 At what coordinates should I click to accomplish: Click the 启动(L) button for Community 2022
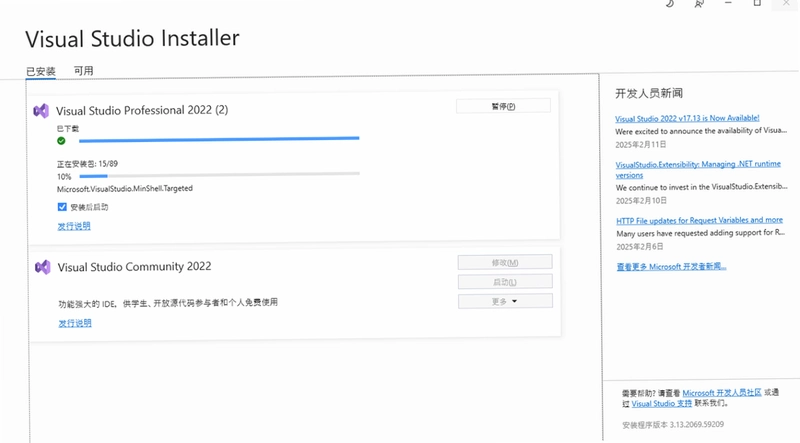[x=505, y=282]
